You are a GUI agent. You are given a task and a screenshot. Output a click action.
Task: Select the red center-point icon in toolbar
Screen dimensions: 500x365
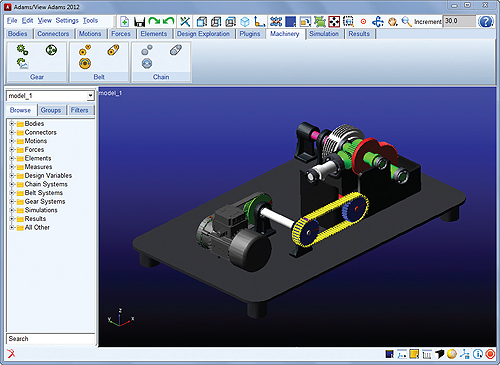coord(363,22)
